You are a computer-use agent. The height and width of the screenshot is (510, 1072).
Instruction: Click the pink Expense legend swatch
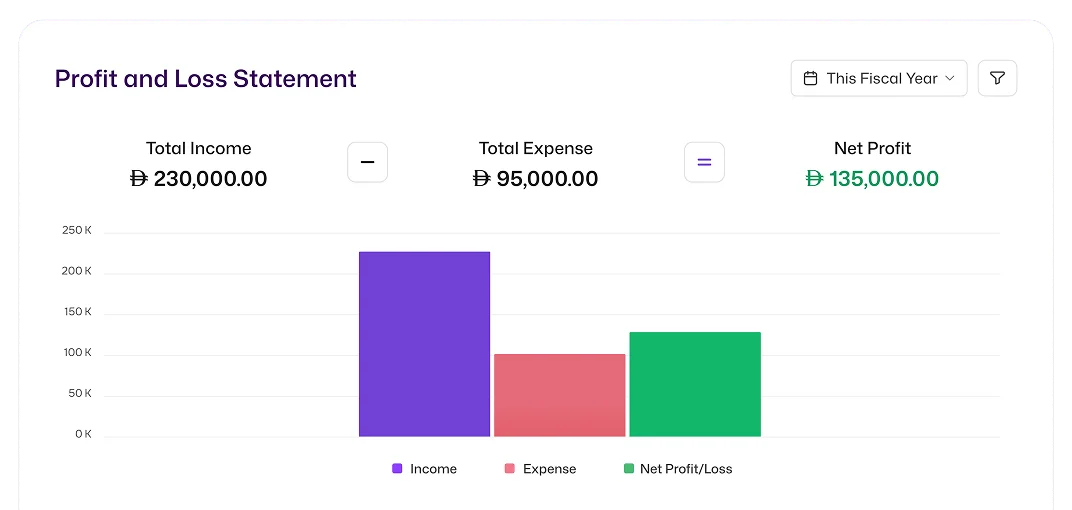(x=510, y=469)
